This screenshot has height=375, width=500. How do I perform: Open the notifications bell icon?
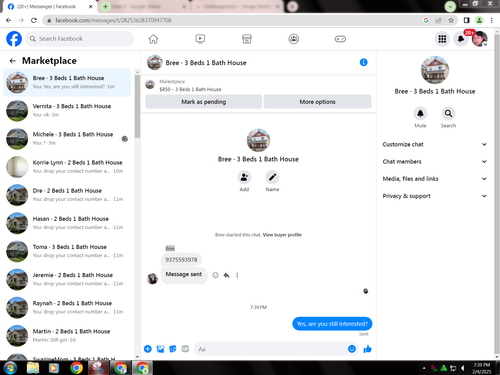click(x=461, y=39)
